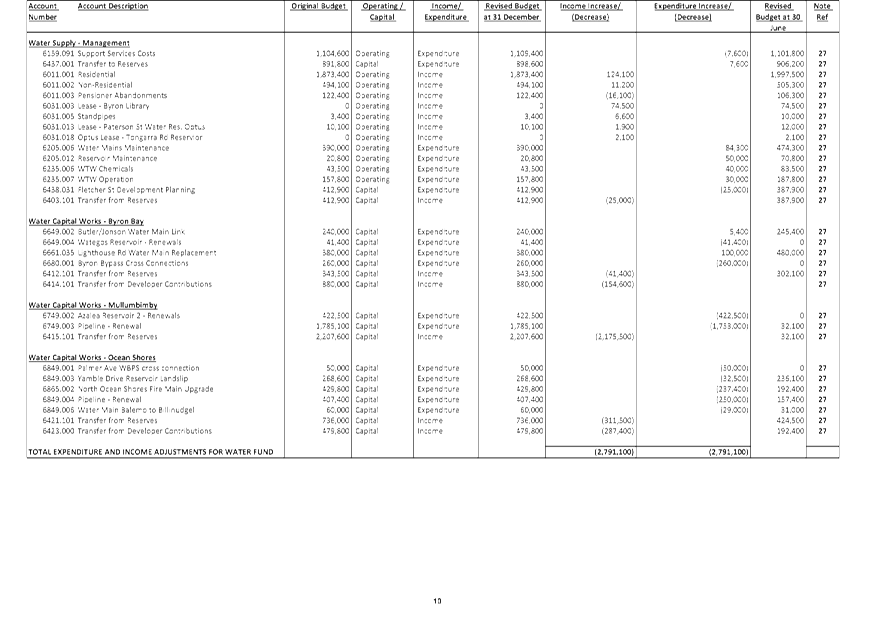Click the expenditure increase value 84,300

point(737,148)
